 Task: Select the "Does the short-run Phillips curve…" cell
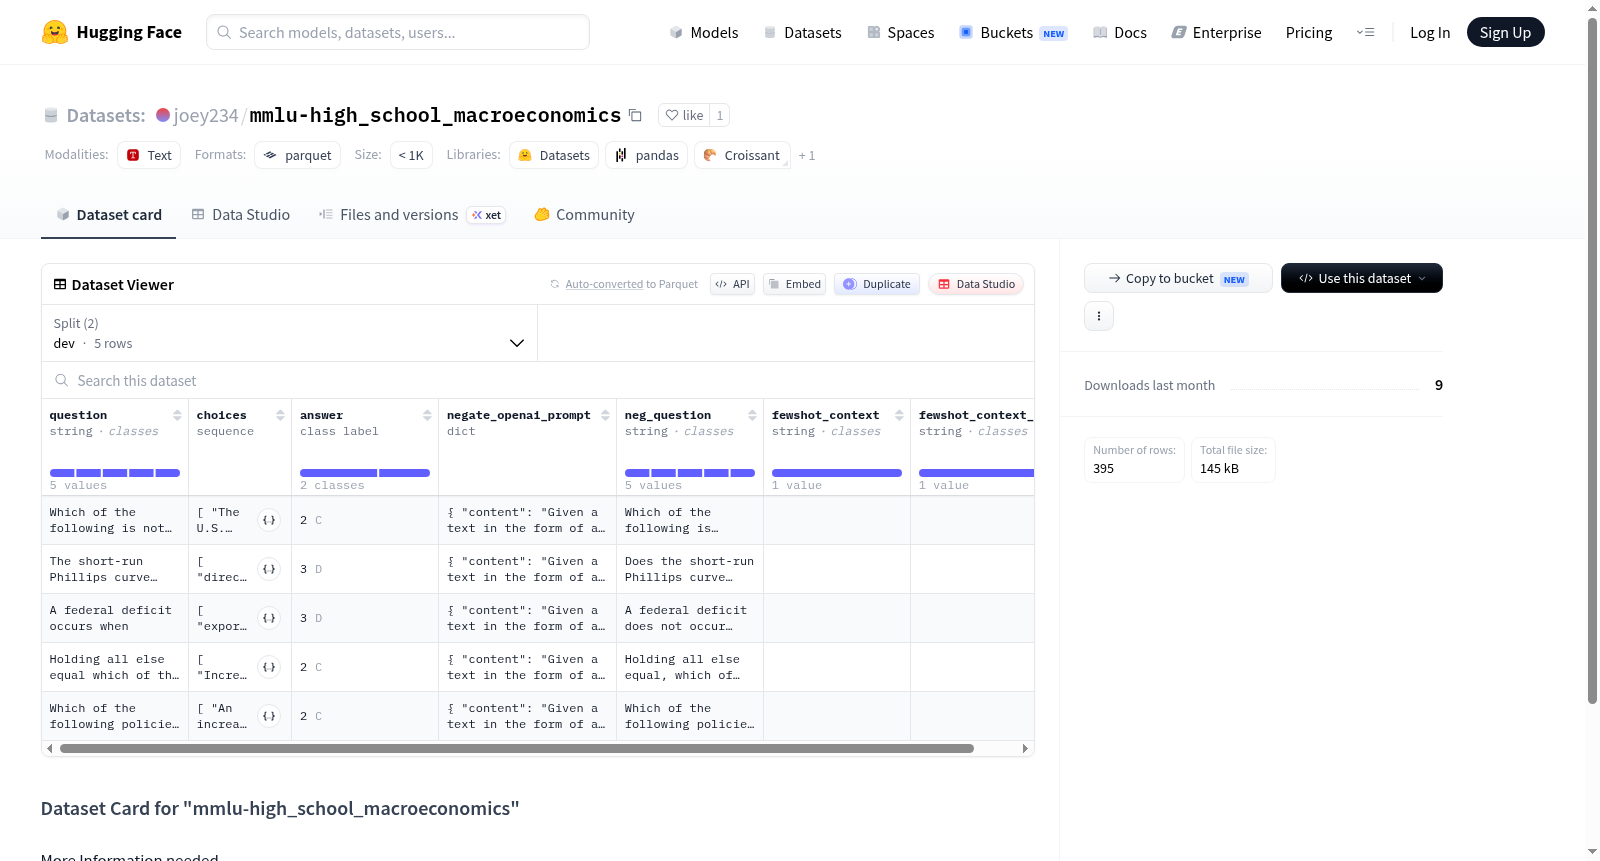[x=690, y=569]
